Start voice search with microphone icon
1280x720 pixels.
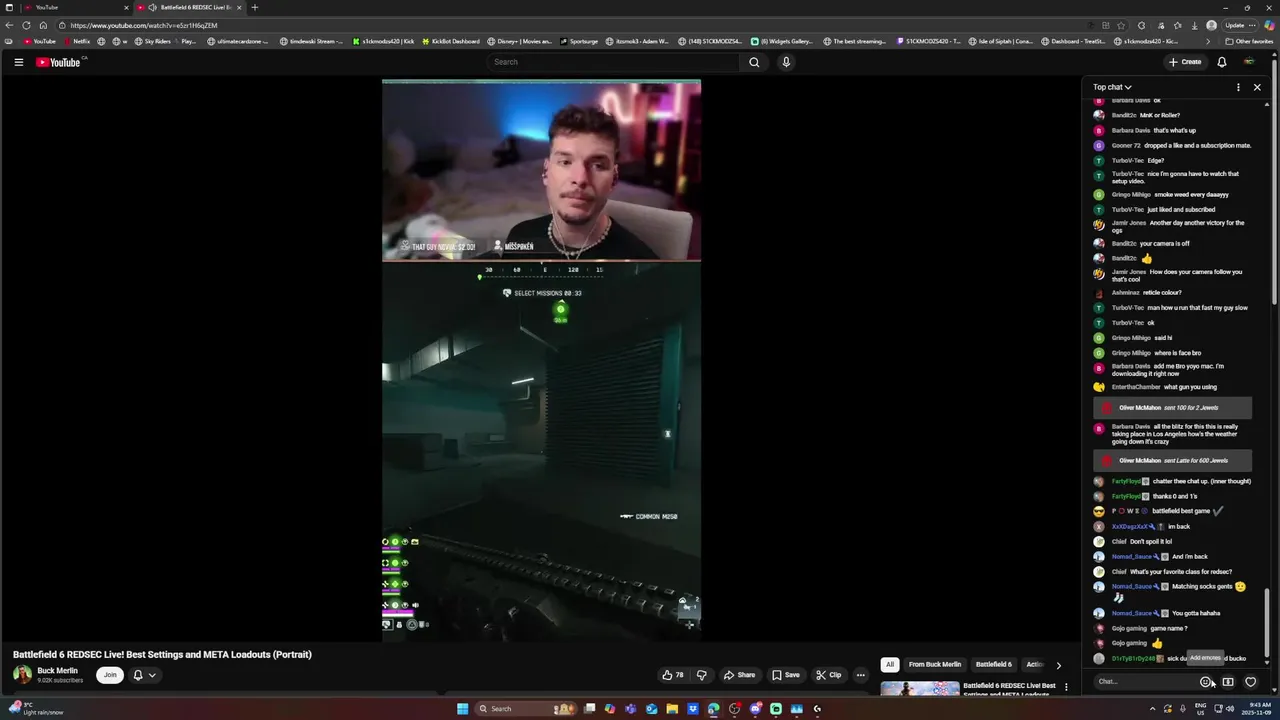coord(786,62)
